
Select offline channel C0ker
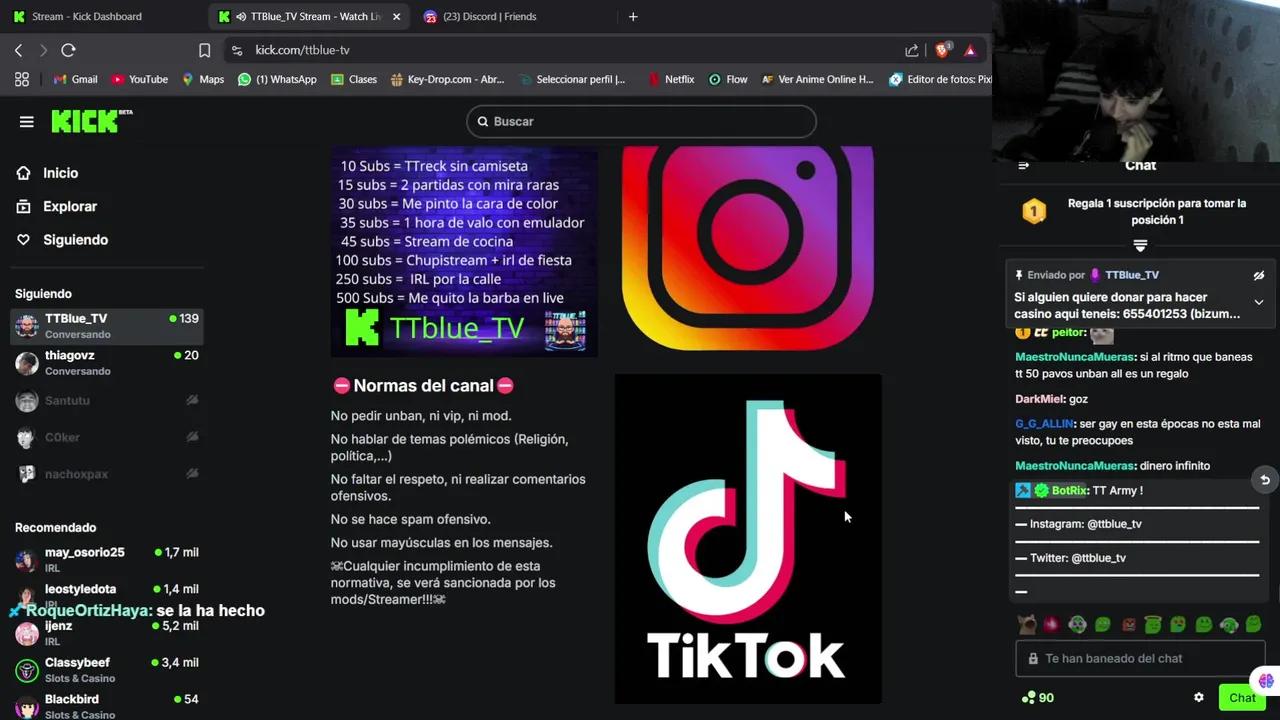coord(107,437)
